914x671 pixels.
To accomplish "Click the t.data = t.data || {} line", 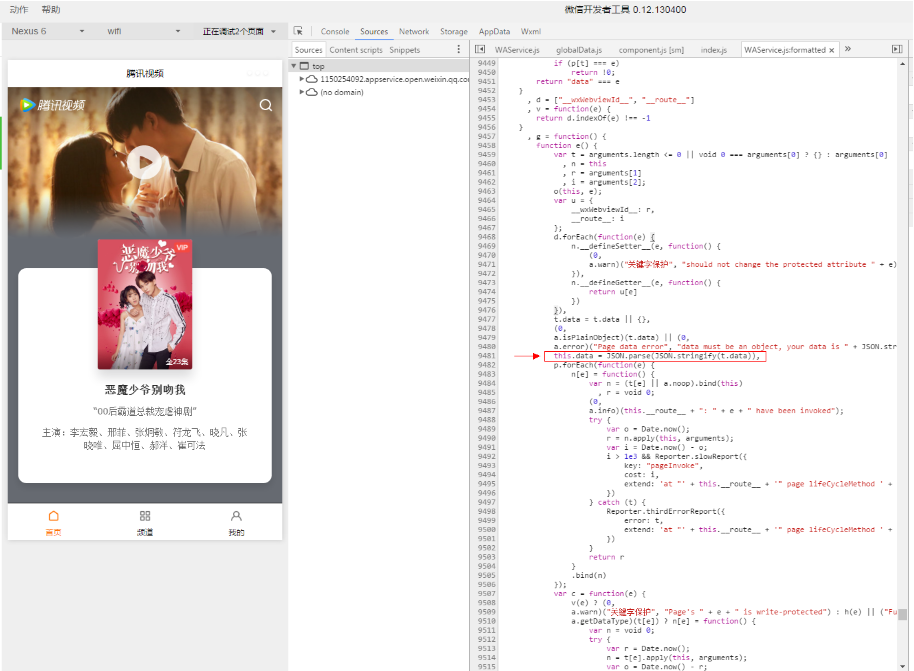I will 602,319.
